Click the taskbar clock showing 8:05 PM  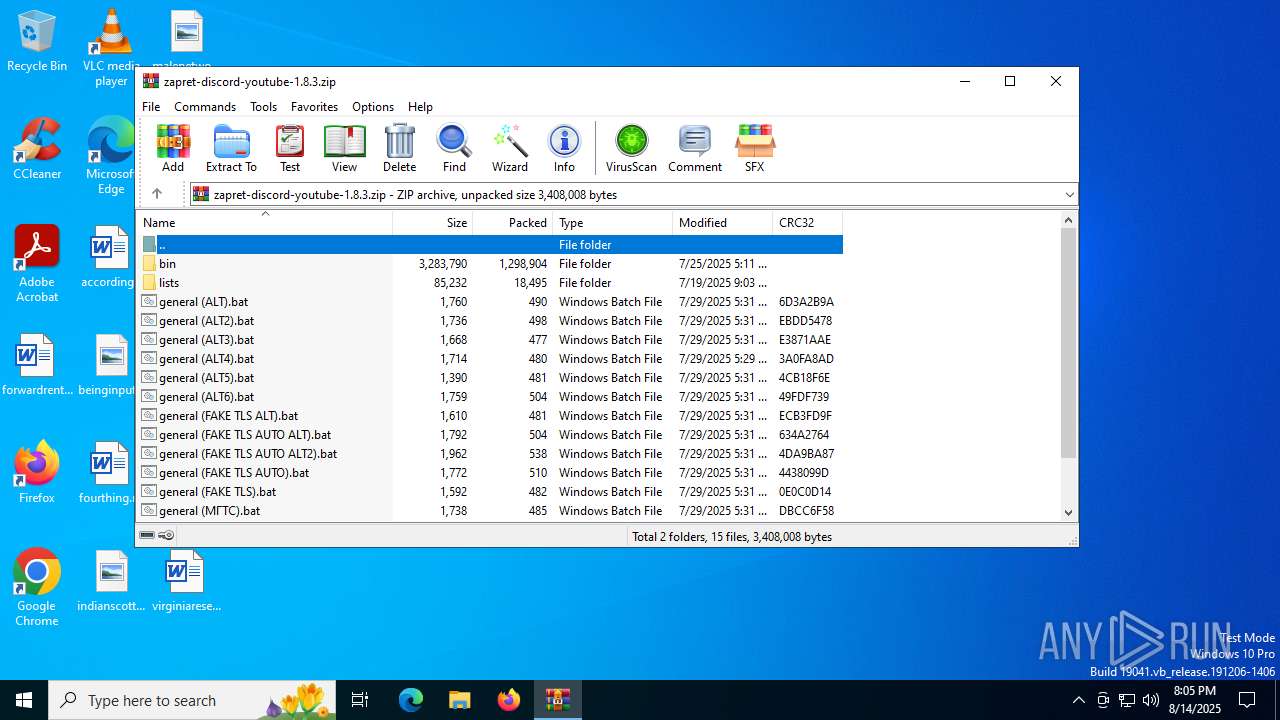point(1194,700)
